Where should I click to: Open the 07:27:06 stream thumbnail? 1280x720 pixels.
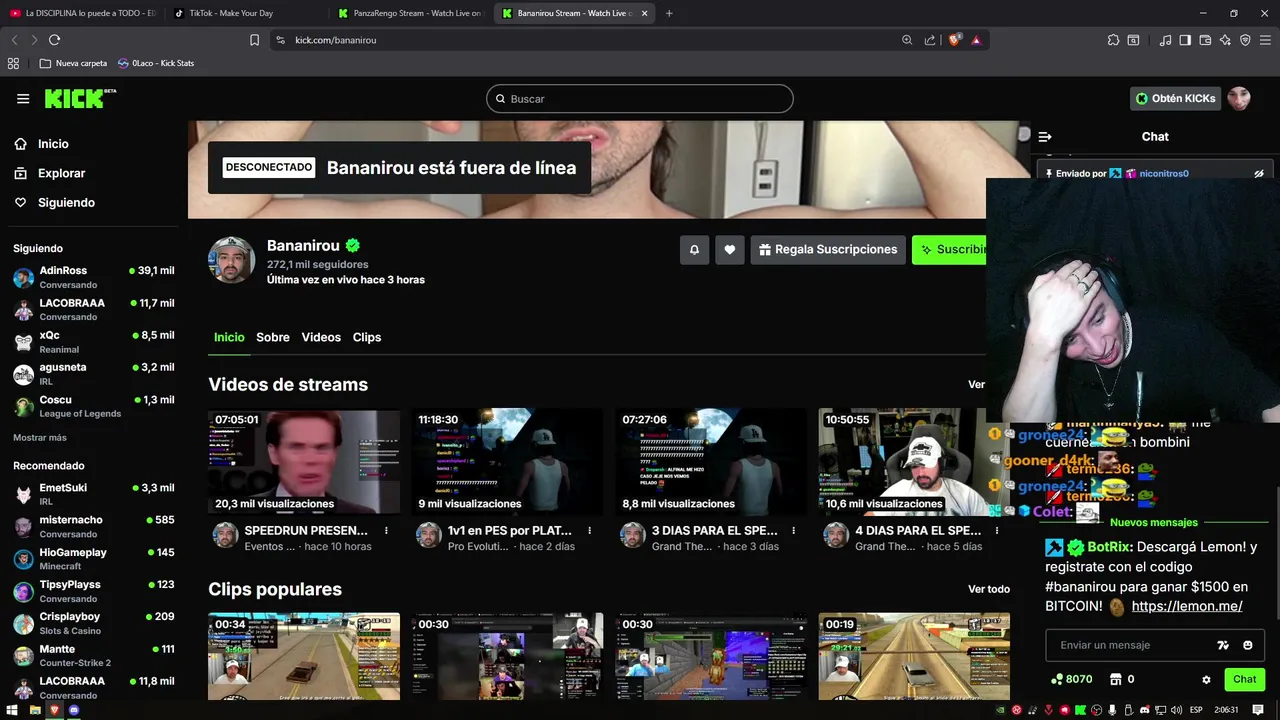pos(711,462)
